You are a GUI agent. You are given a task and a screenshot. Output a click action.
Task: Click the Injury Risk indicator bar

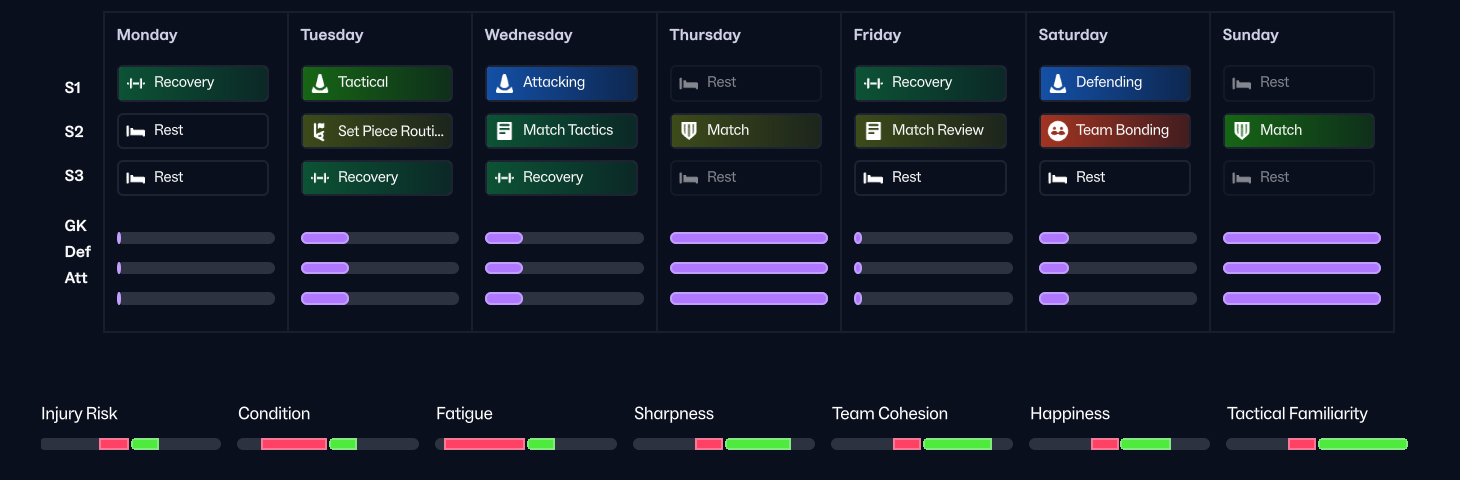(130, 444)
